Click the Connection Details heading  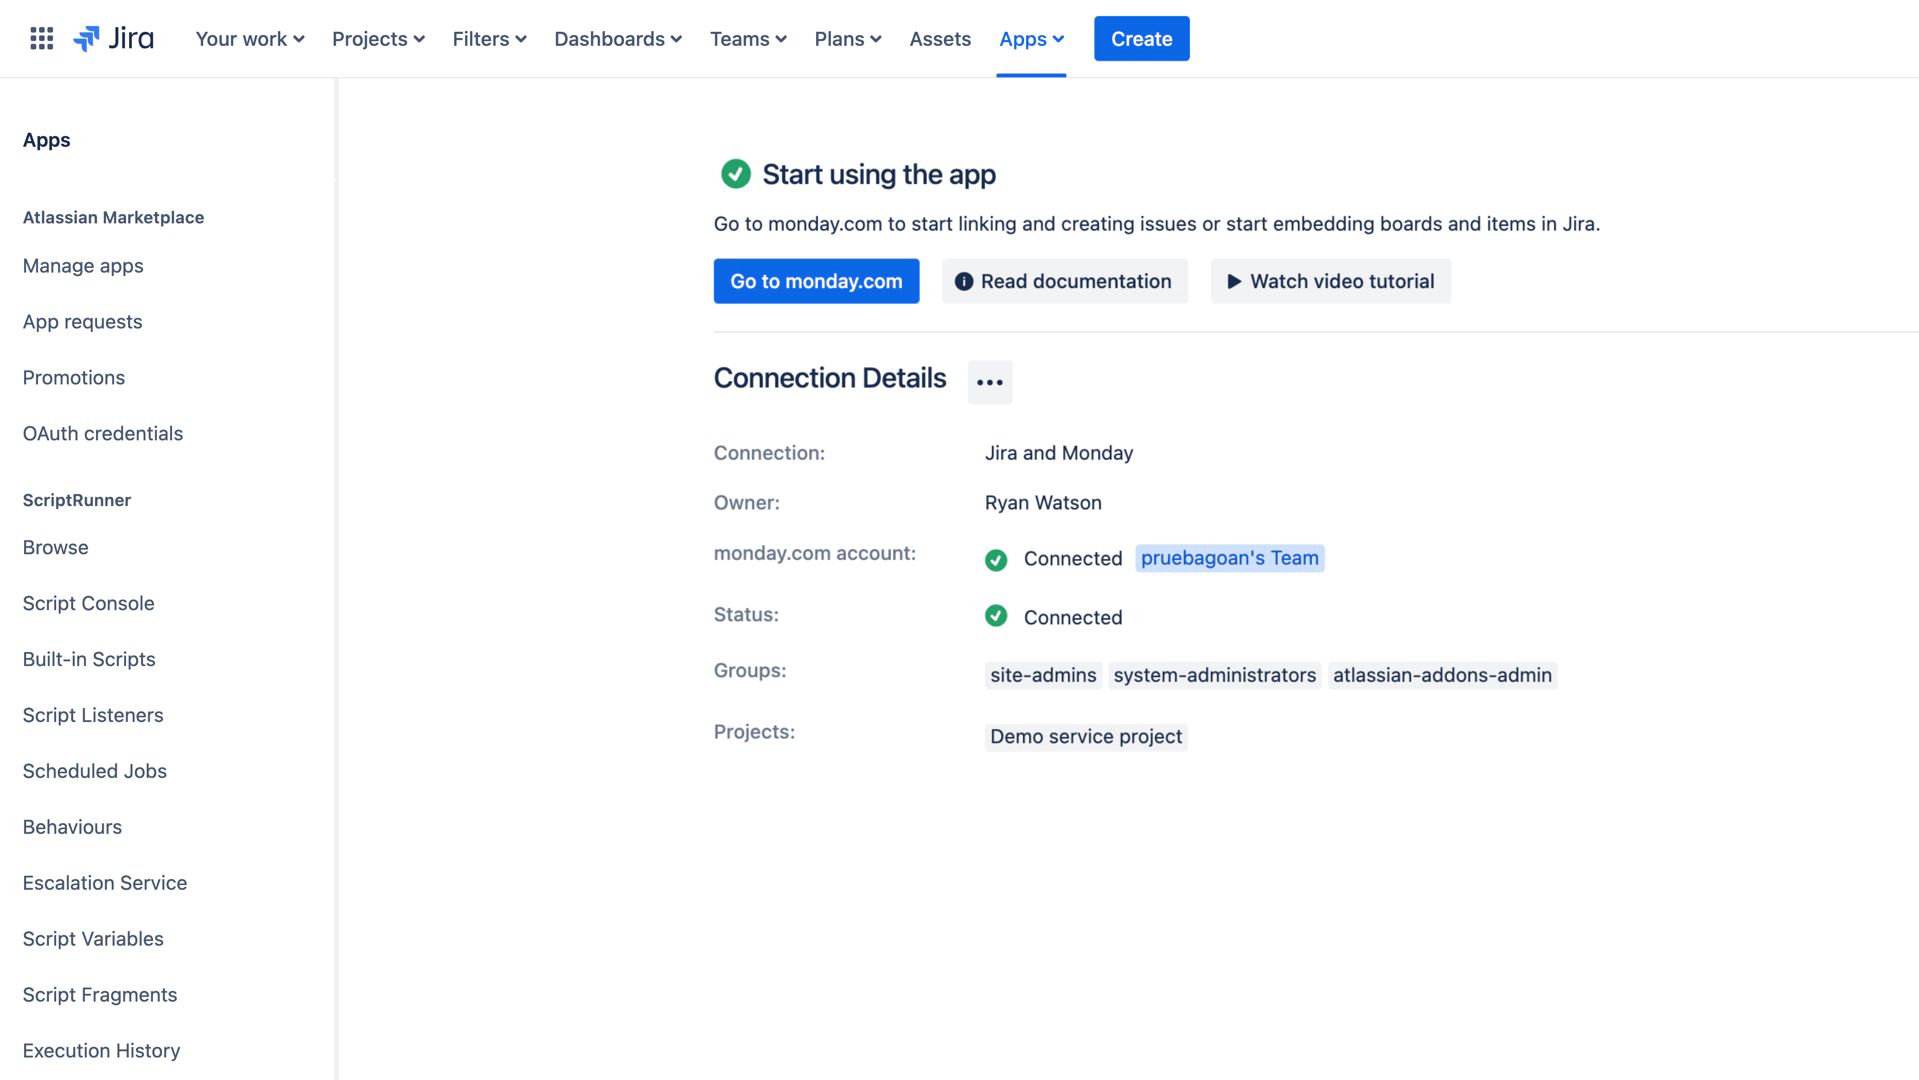(x=830, y=378)
